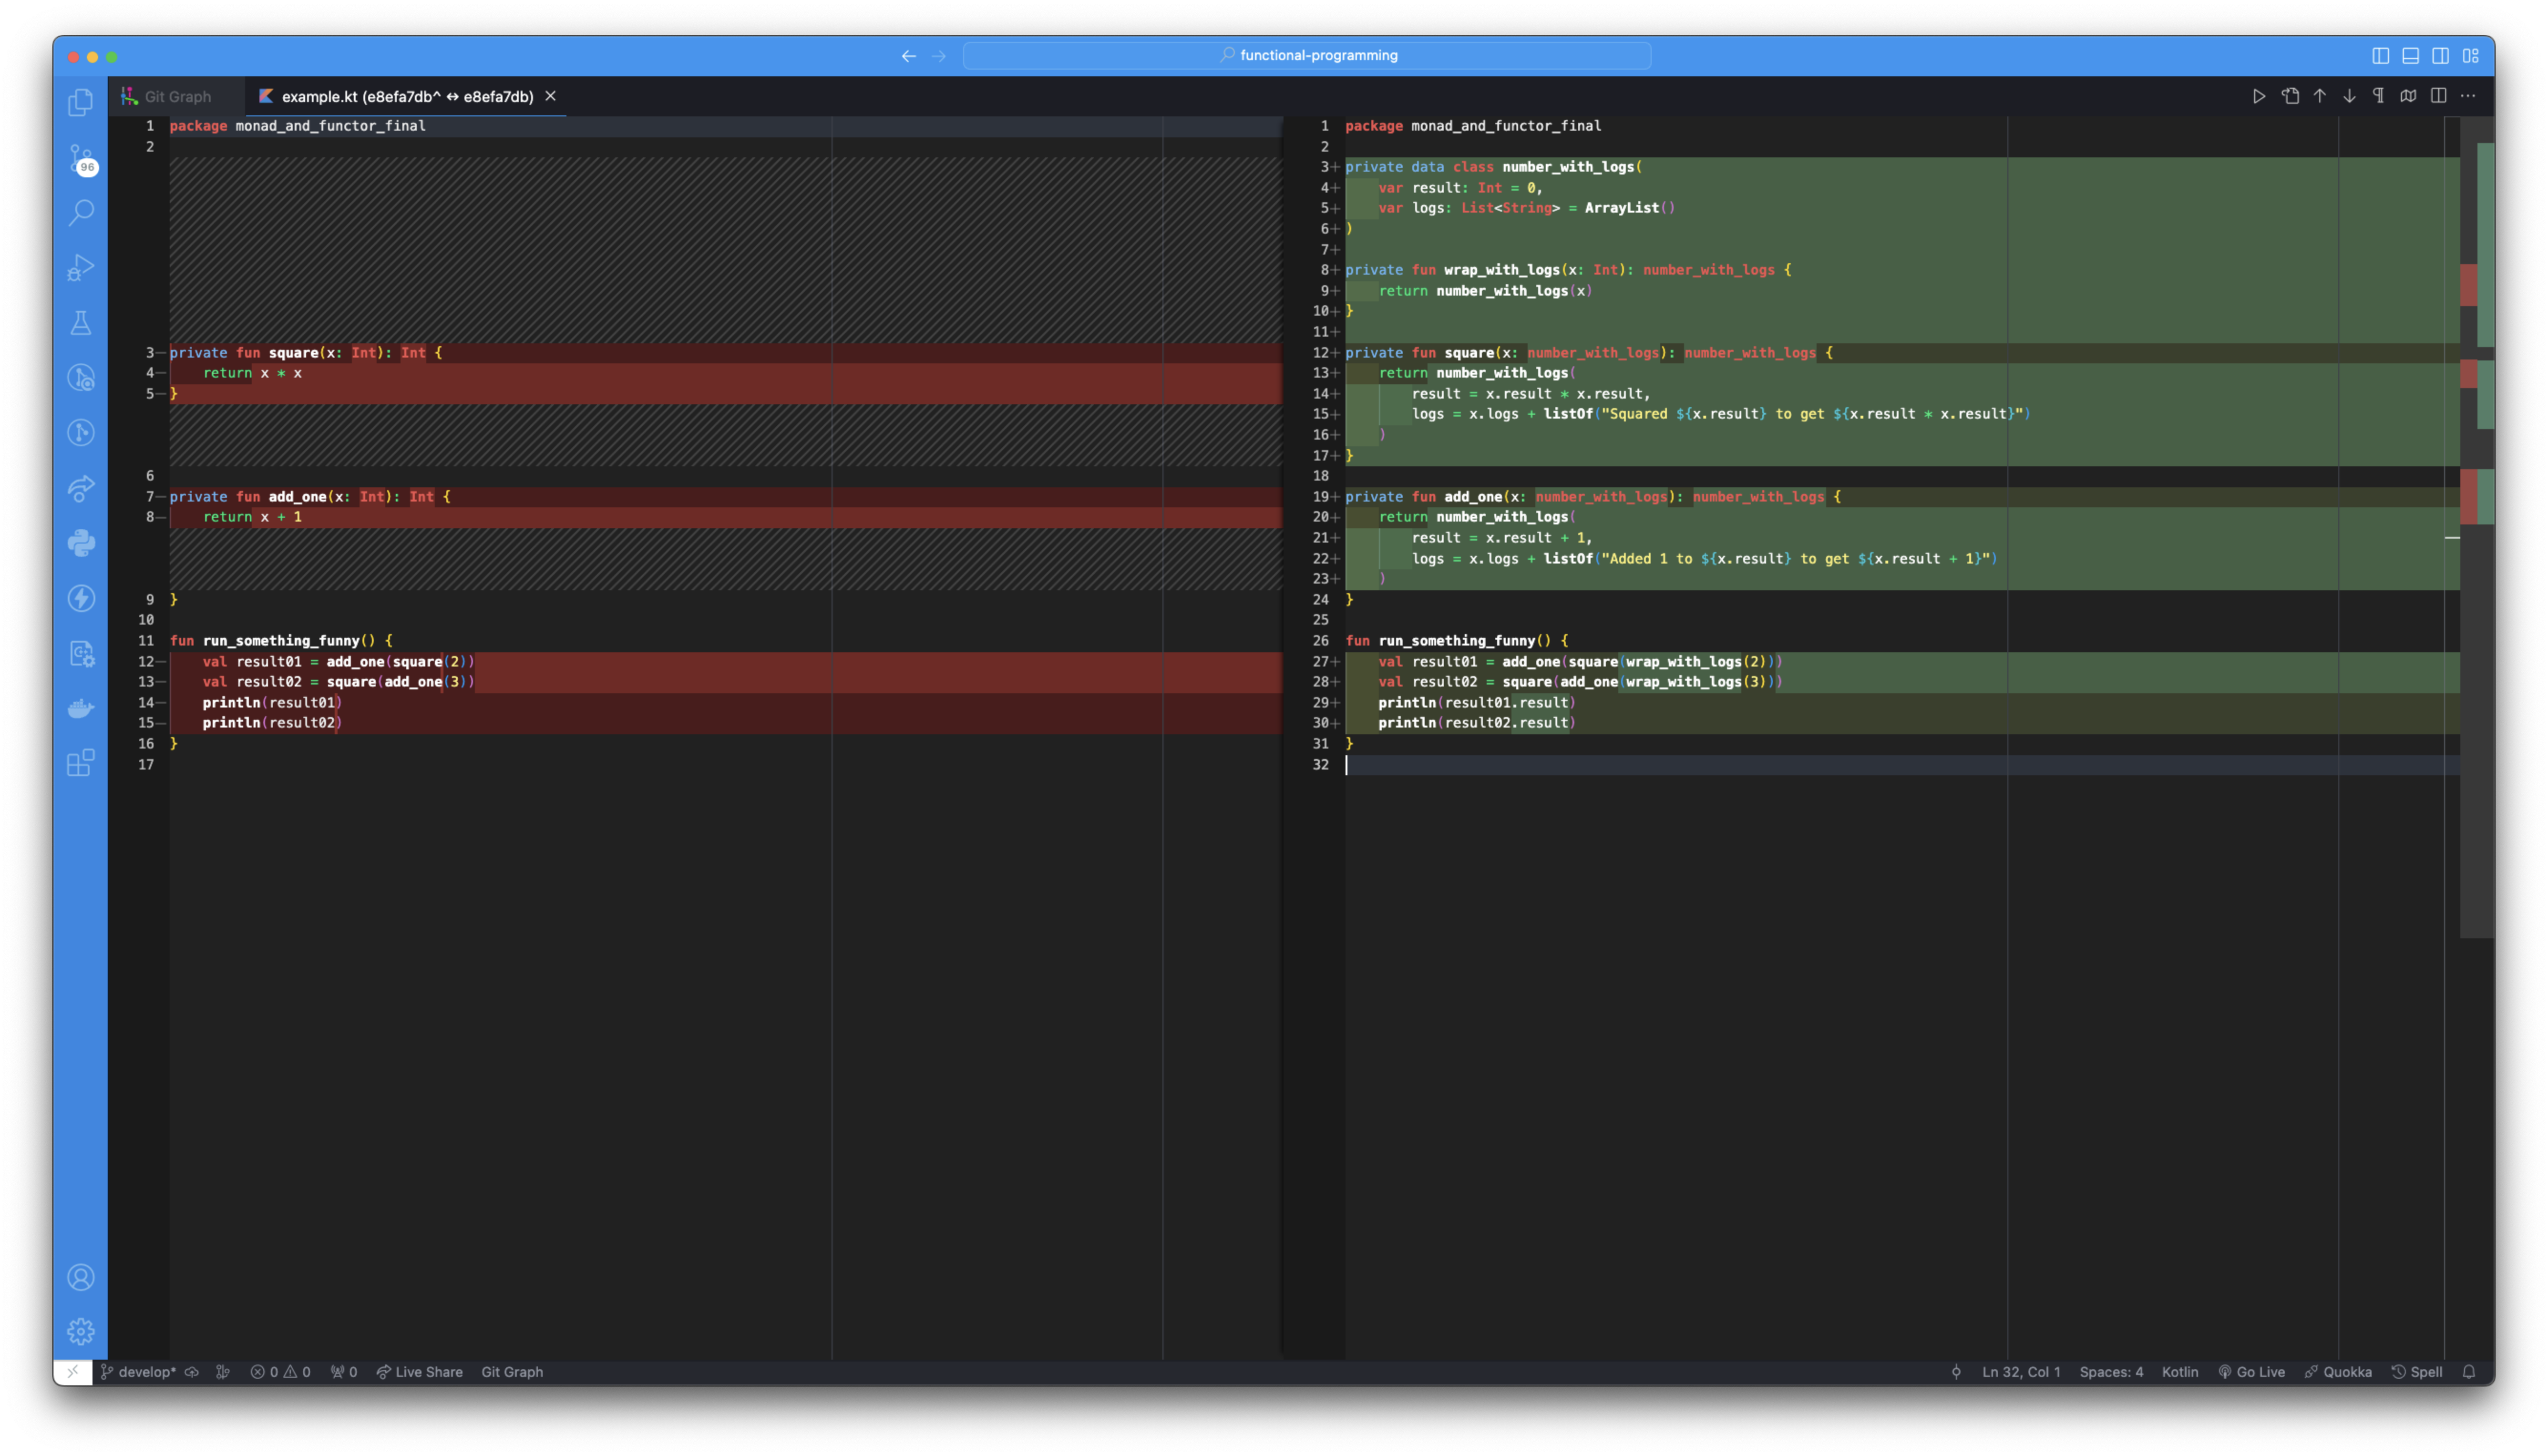Screen dimensions: 2548x1456
Task: Click the right-pane 'package monad_and_functor_final' line
Action: click(x=1473, y=126)
